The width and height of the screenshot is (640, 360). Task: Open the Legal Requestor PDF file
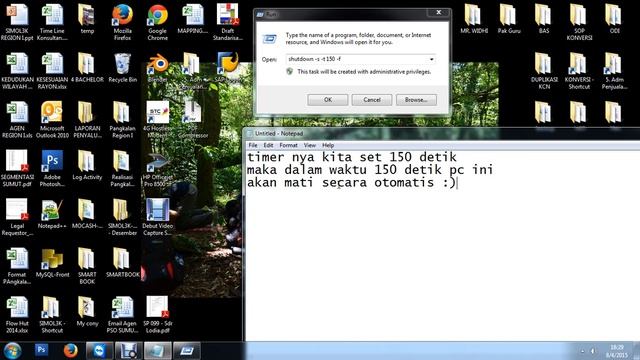pyautogui.click(x=17, y=217)
